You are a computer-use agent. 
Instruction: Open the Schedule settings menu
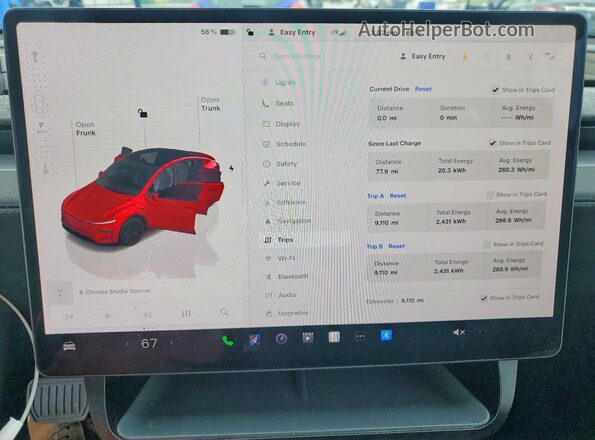click(x=285, y=144)
